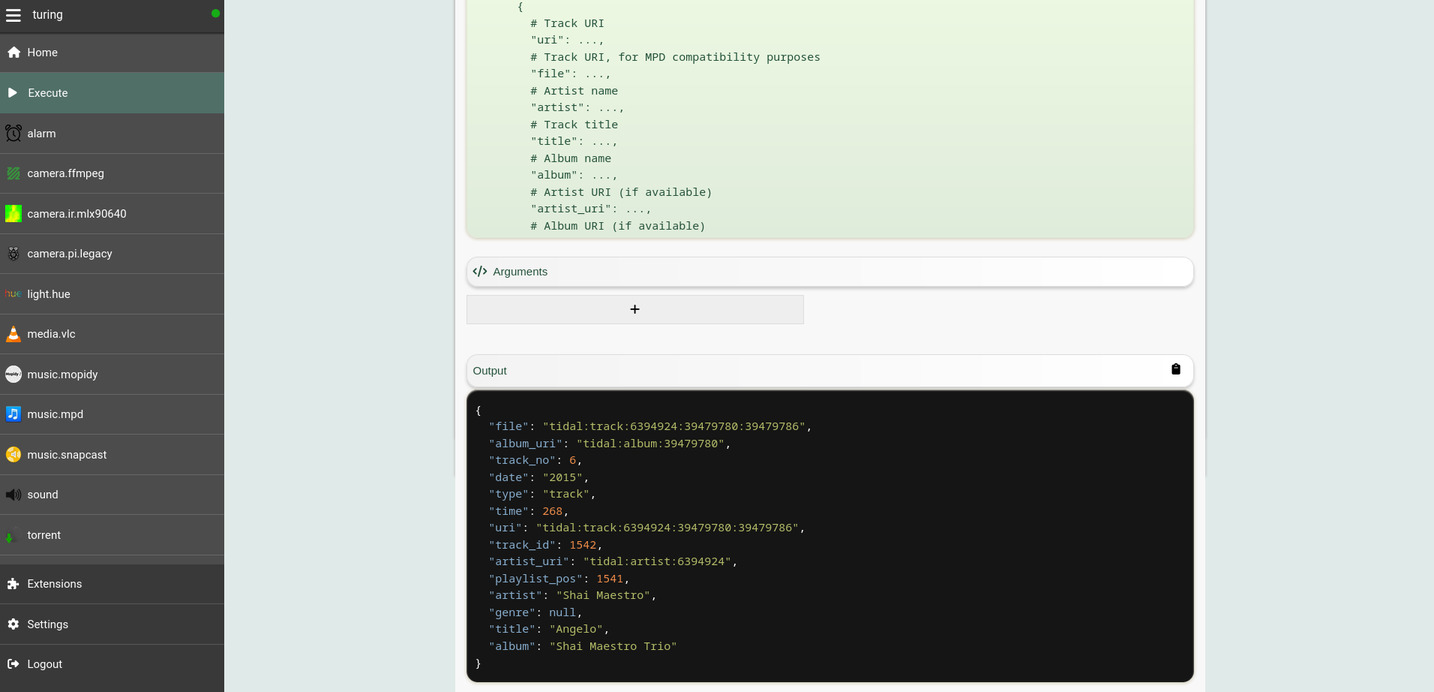1434x692 pixels.
Task: Copy the Output with the clipboard icon
Action: click(x=1176, y=369)
